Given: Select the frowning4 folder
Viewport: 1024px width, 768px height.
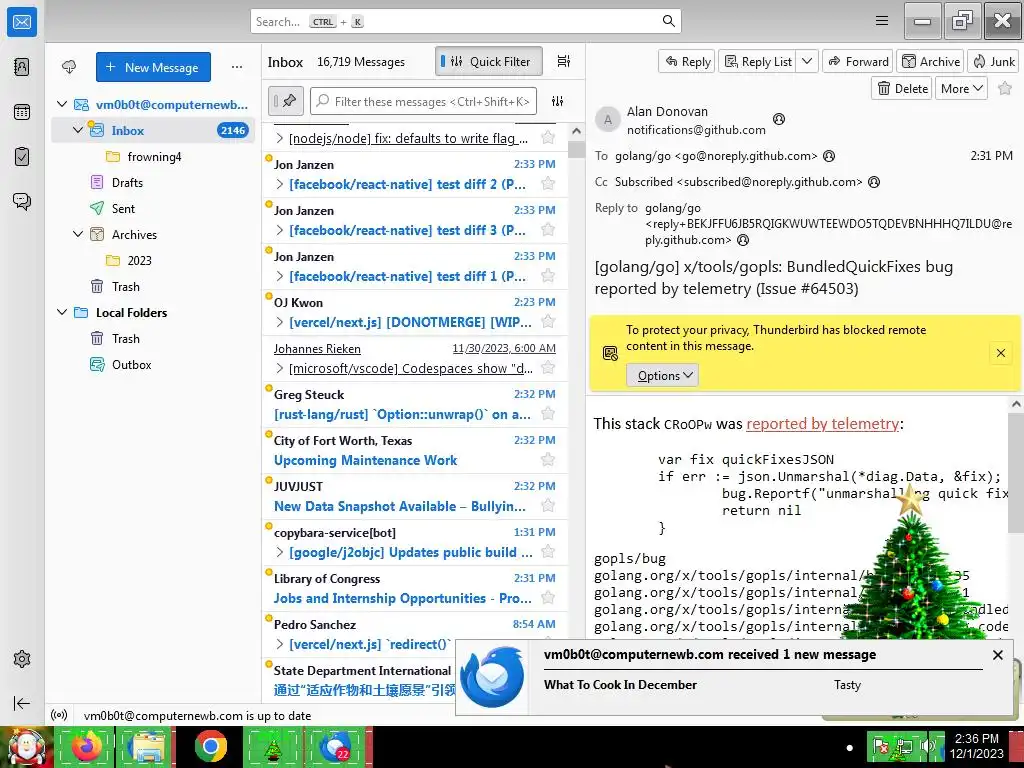Looking at the screenshot, I should click(154, 157).
